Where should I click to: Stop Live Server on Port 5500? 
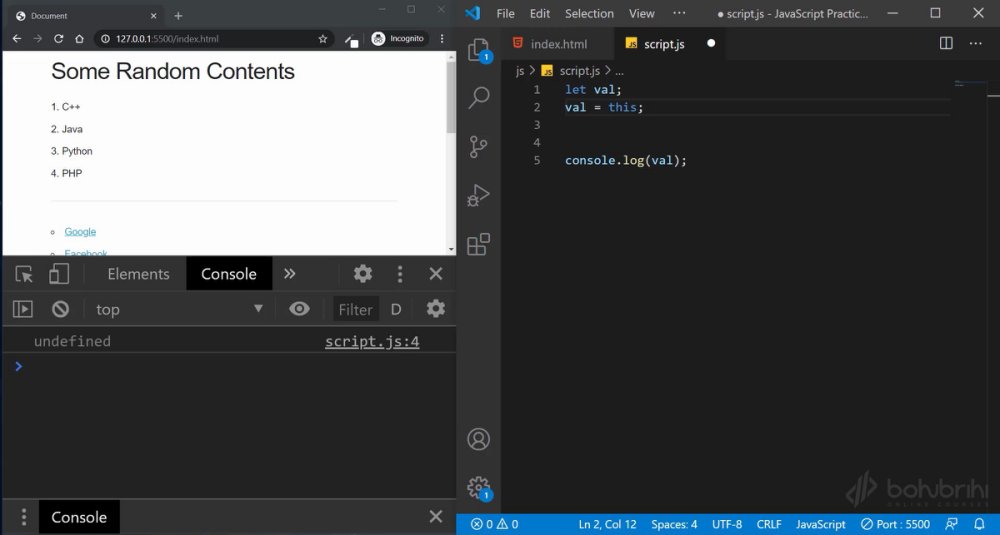(895, 524)
